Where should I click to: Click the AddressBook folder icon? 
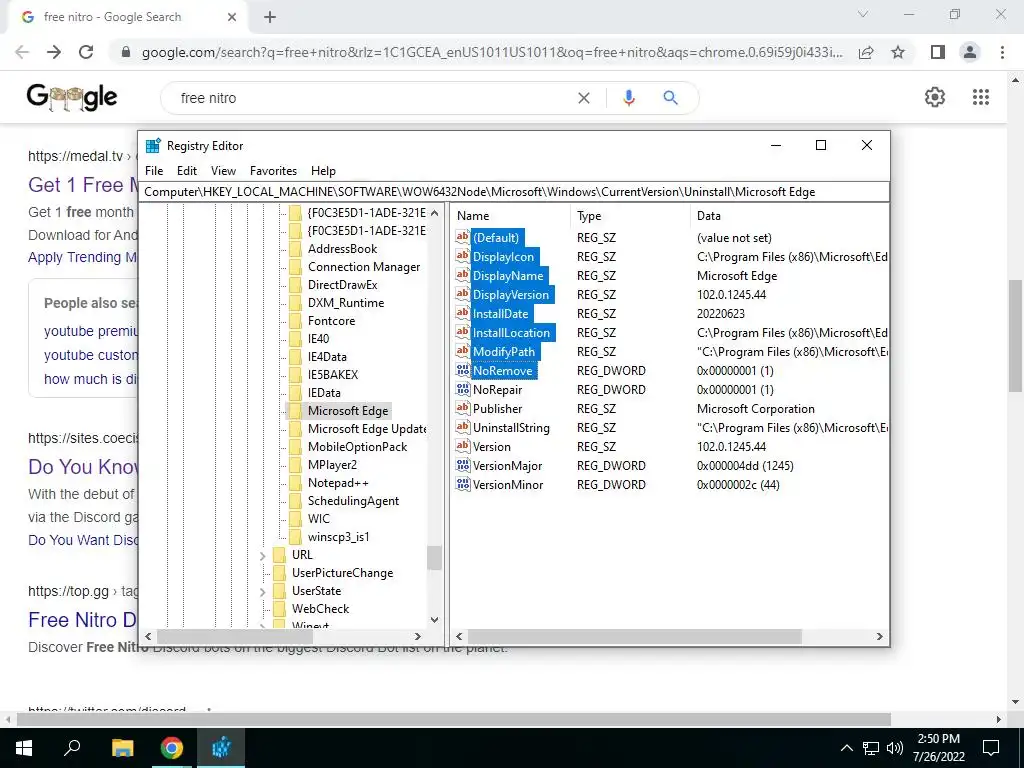[295, 249]
